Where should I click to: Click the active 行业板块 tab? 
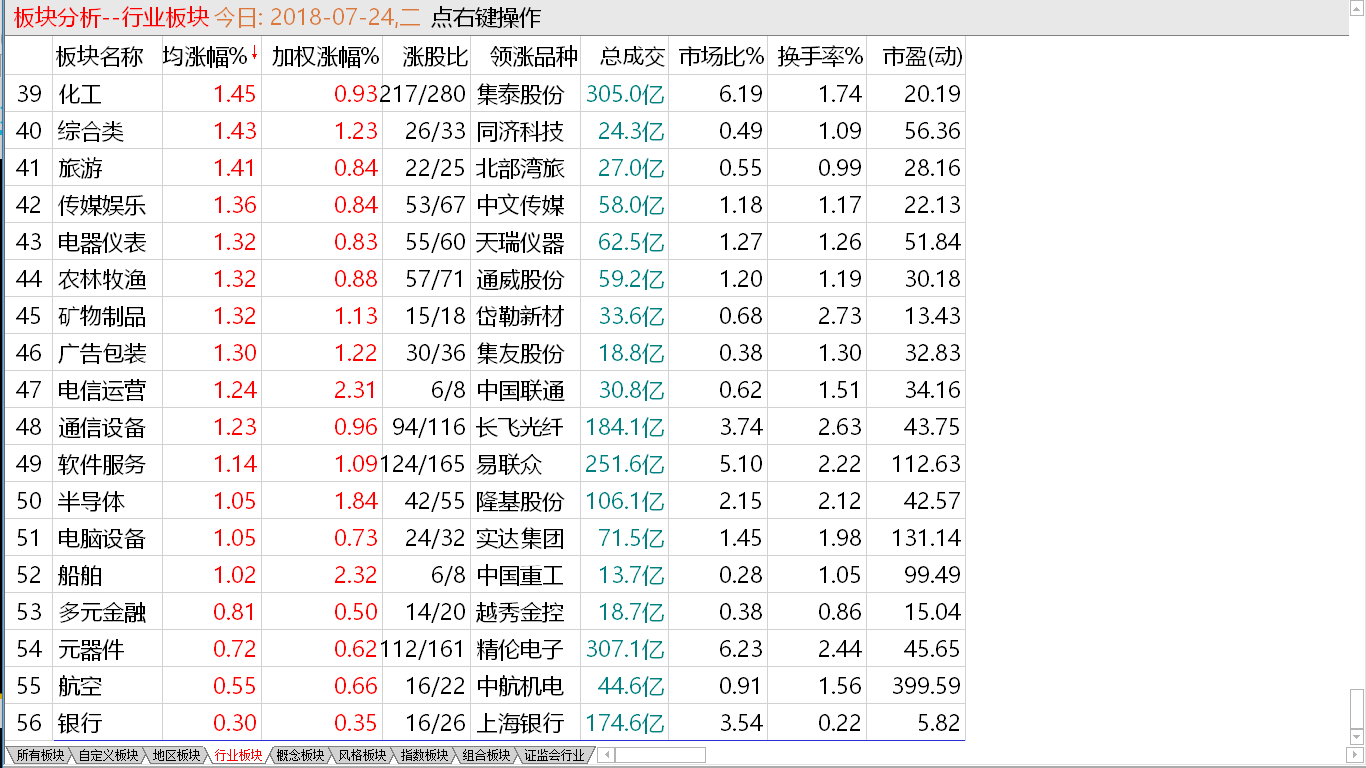pyautogui.click(x=238, y=755)
